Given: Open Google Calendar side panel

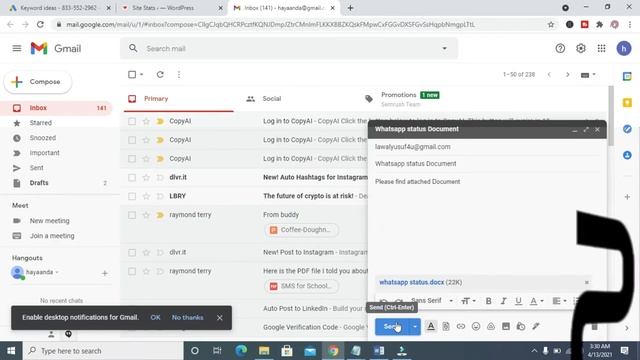Looking at the screenshot, I should (x=627, y=76).
